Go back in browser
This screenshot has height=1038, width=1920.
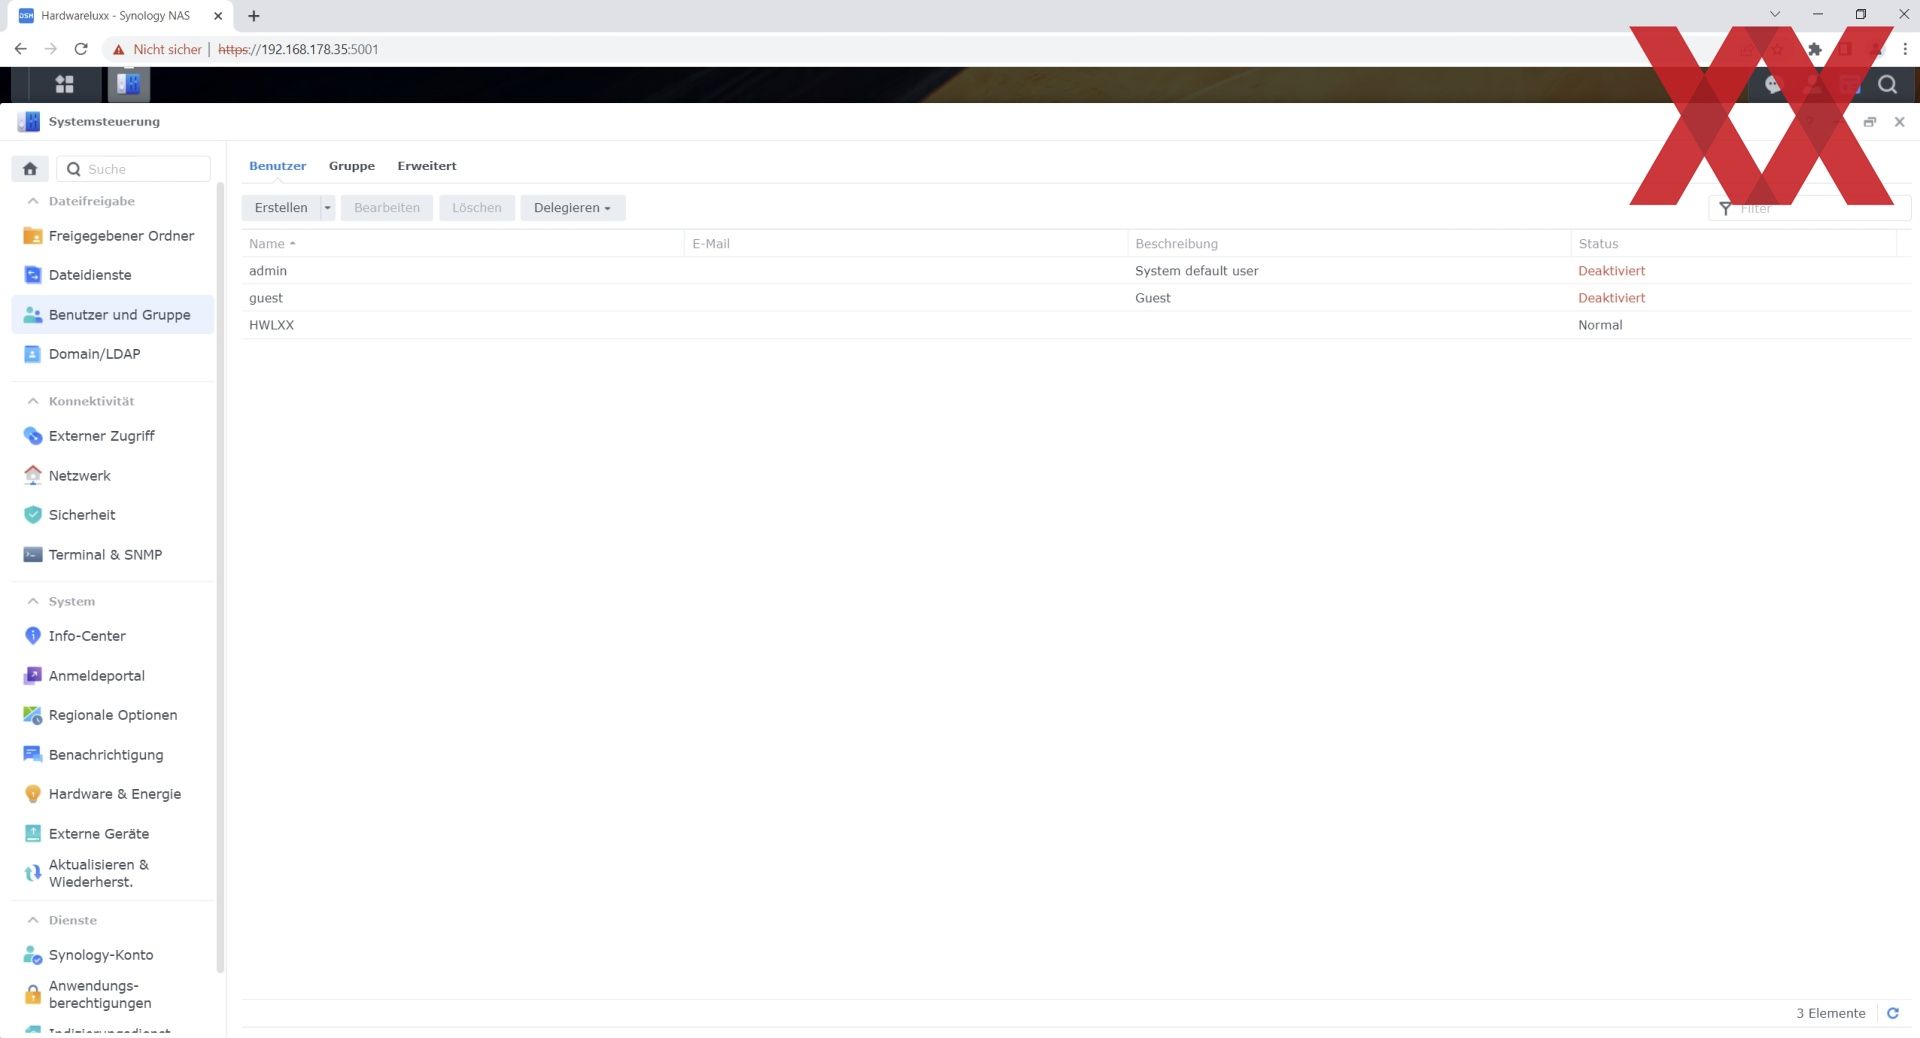click(x=21, y=49)
